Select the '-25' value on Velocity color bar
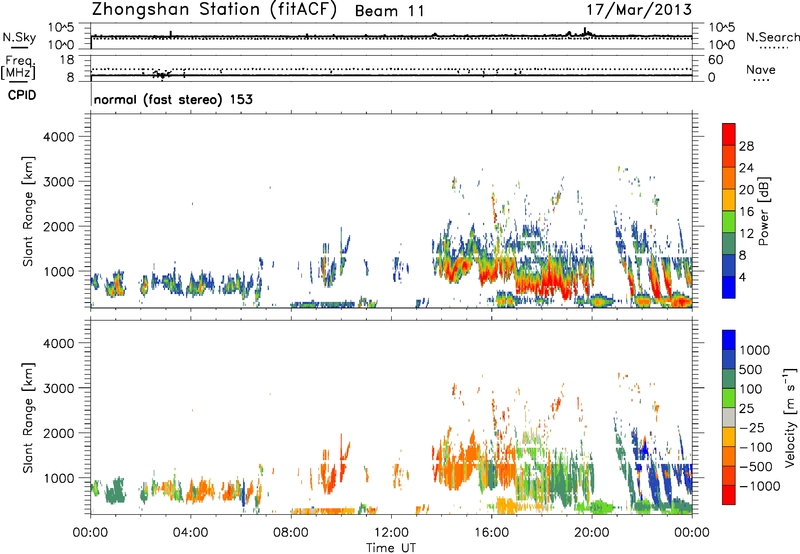The image size is (800, 554). click(752, 427)
